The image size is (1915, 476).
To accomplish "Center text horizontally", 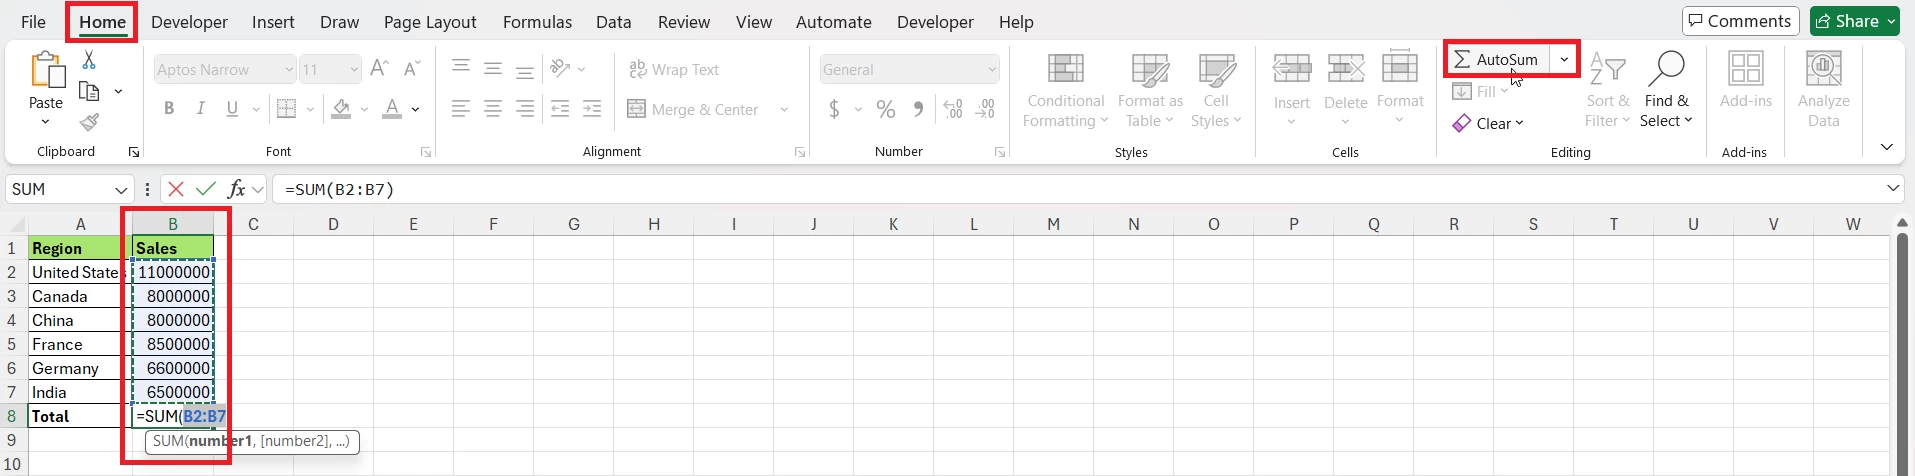I will [x=493, y=109].
